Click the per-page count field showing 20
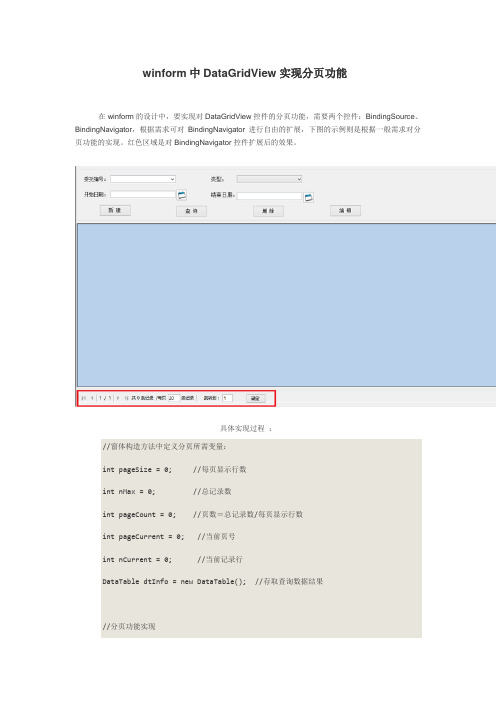496x702 pixels. [x=173, y=398]
